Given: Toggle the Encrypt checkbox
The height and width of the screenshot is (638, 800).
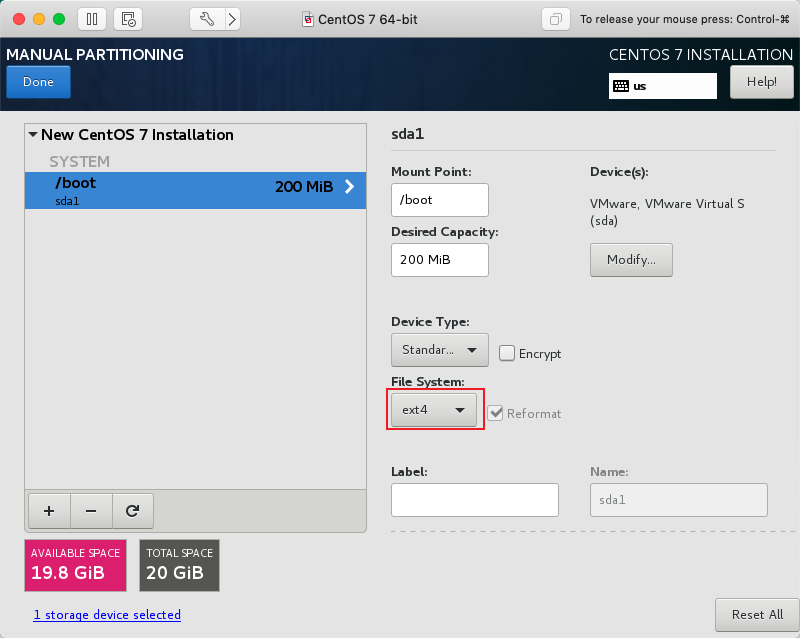Looking at the screenshot, I should tap(507, 353).
